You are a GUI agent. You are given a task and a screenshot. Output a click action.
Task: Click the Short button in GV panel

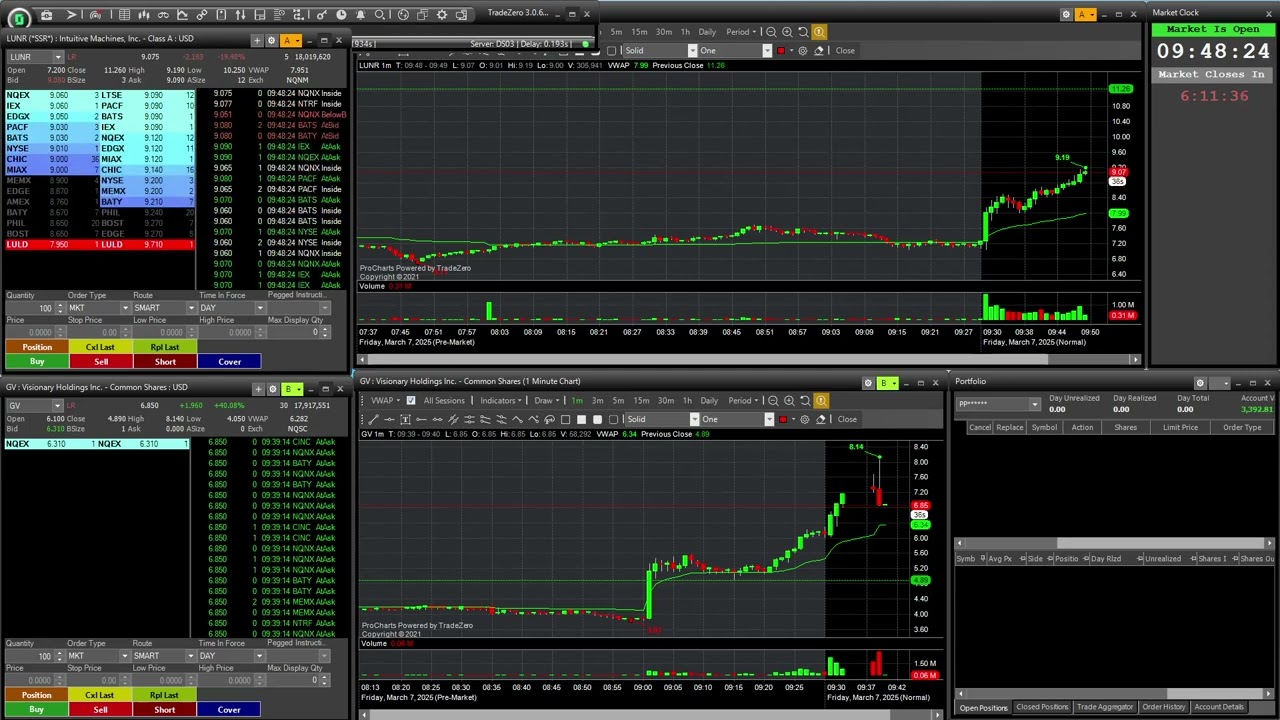click(x=165, y=710)
